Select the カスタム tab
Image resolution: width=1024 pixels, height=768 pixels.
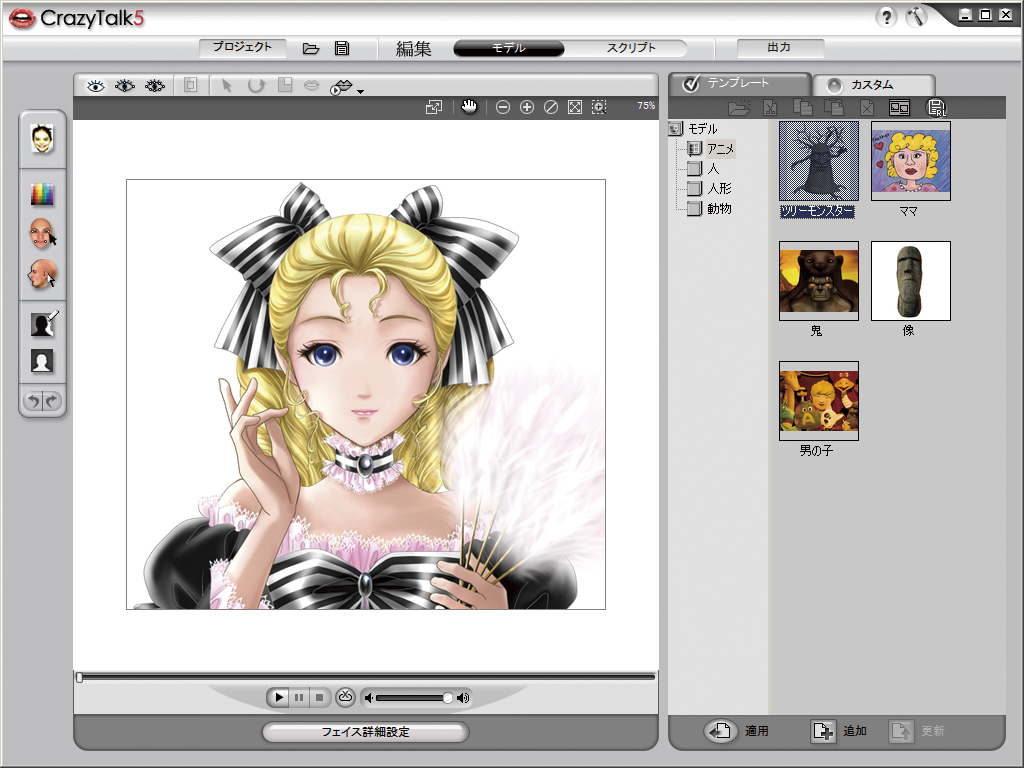click(x=873, y=85)
